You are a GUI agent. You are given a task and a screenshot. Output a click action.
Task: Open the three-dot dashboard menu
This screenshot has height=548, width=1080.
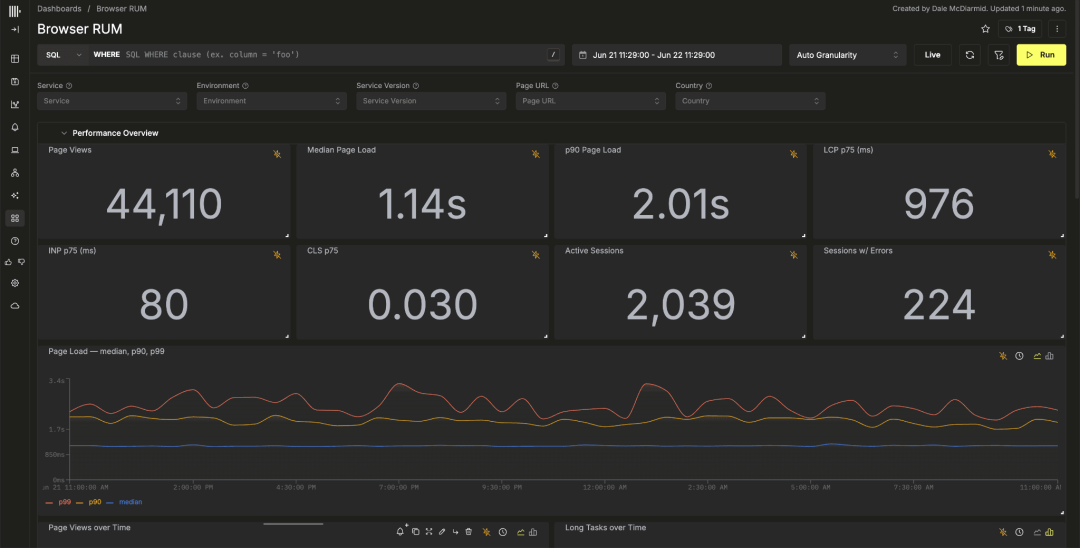coord(1057,29)
